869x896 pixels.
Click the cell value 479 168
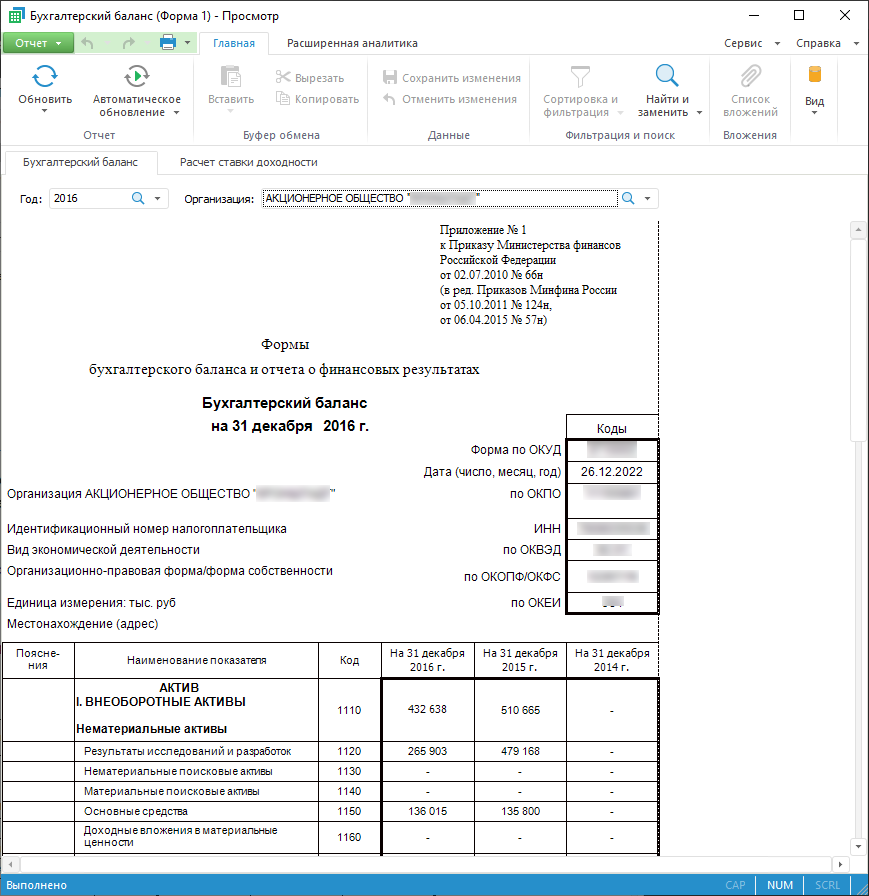tap(520, 751)
